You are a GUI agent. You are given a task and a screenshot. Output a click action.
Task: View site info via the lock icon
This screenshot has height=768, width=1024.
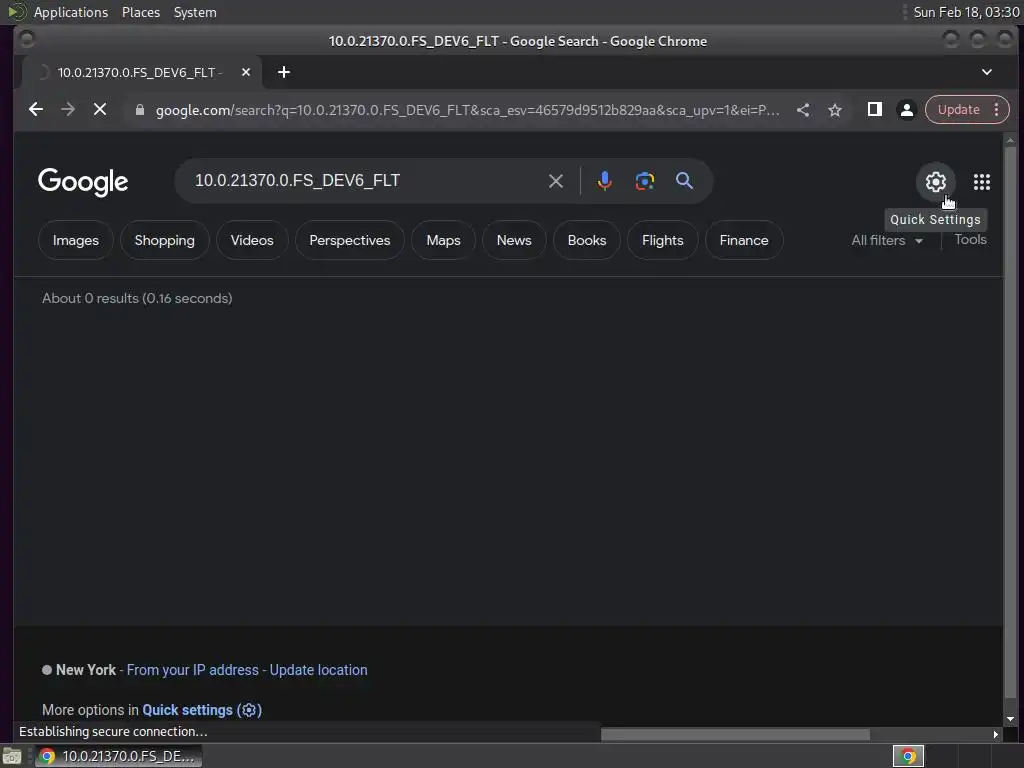click(140, 110)
